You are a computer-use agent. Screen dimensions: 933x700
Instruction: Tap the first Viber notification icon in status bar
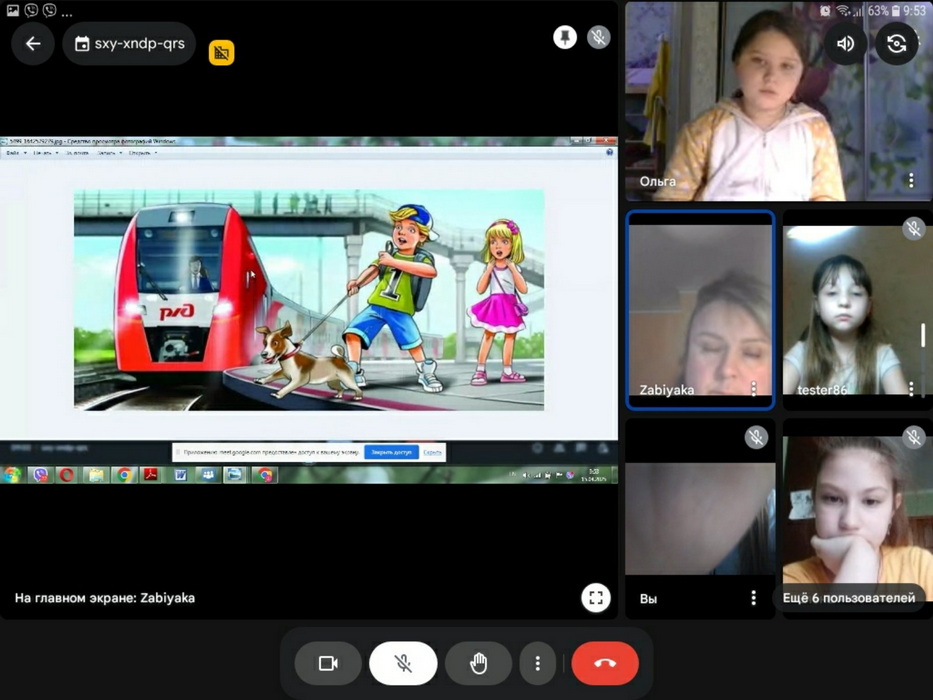[x=31, y=10]
